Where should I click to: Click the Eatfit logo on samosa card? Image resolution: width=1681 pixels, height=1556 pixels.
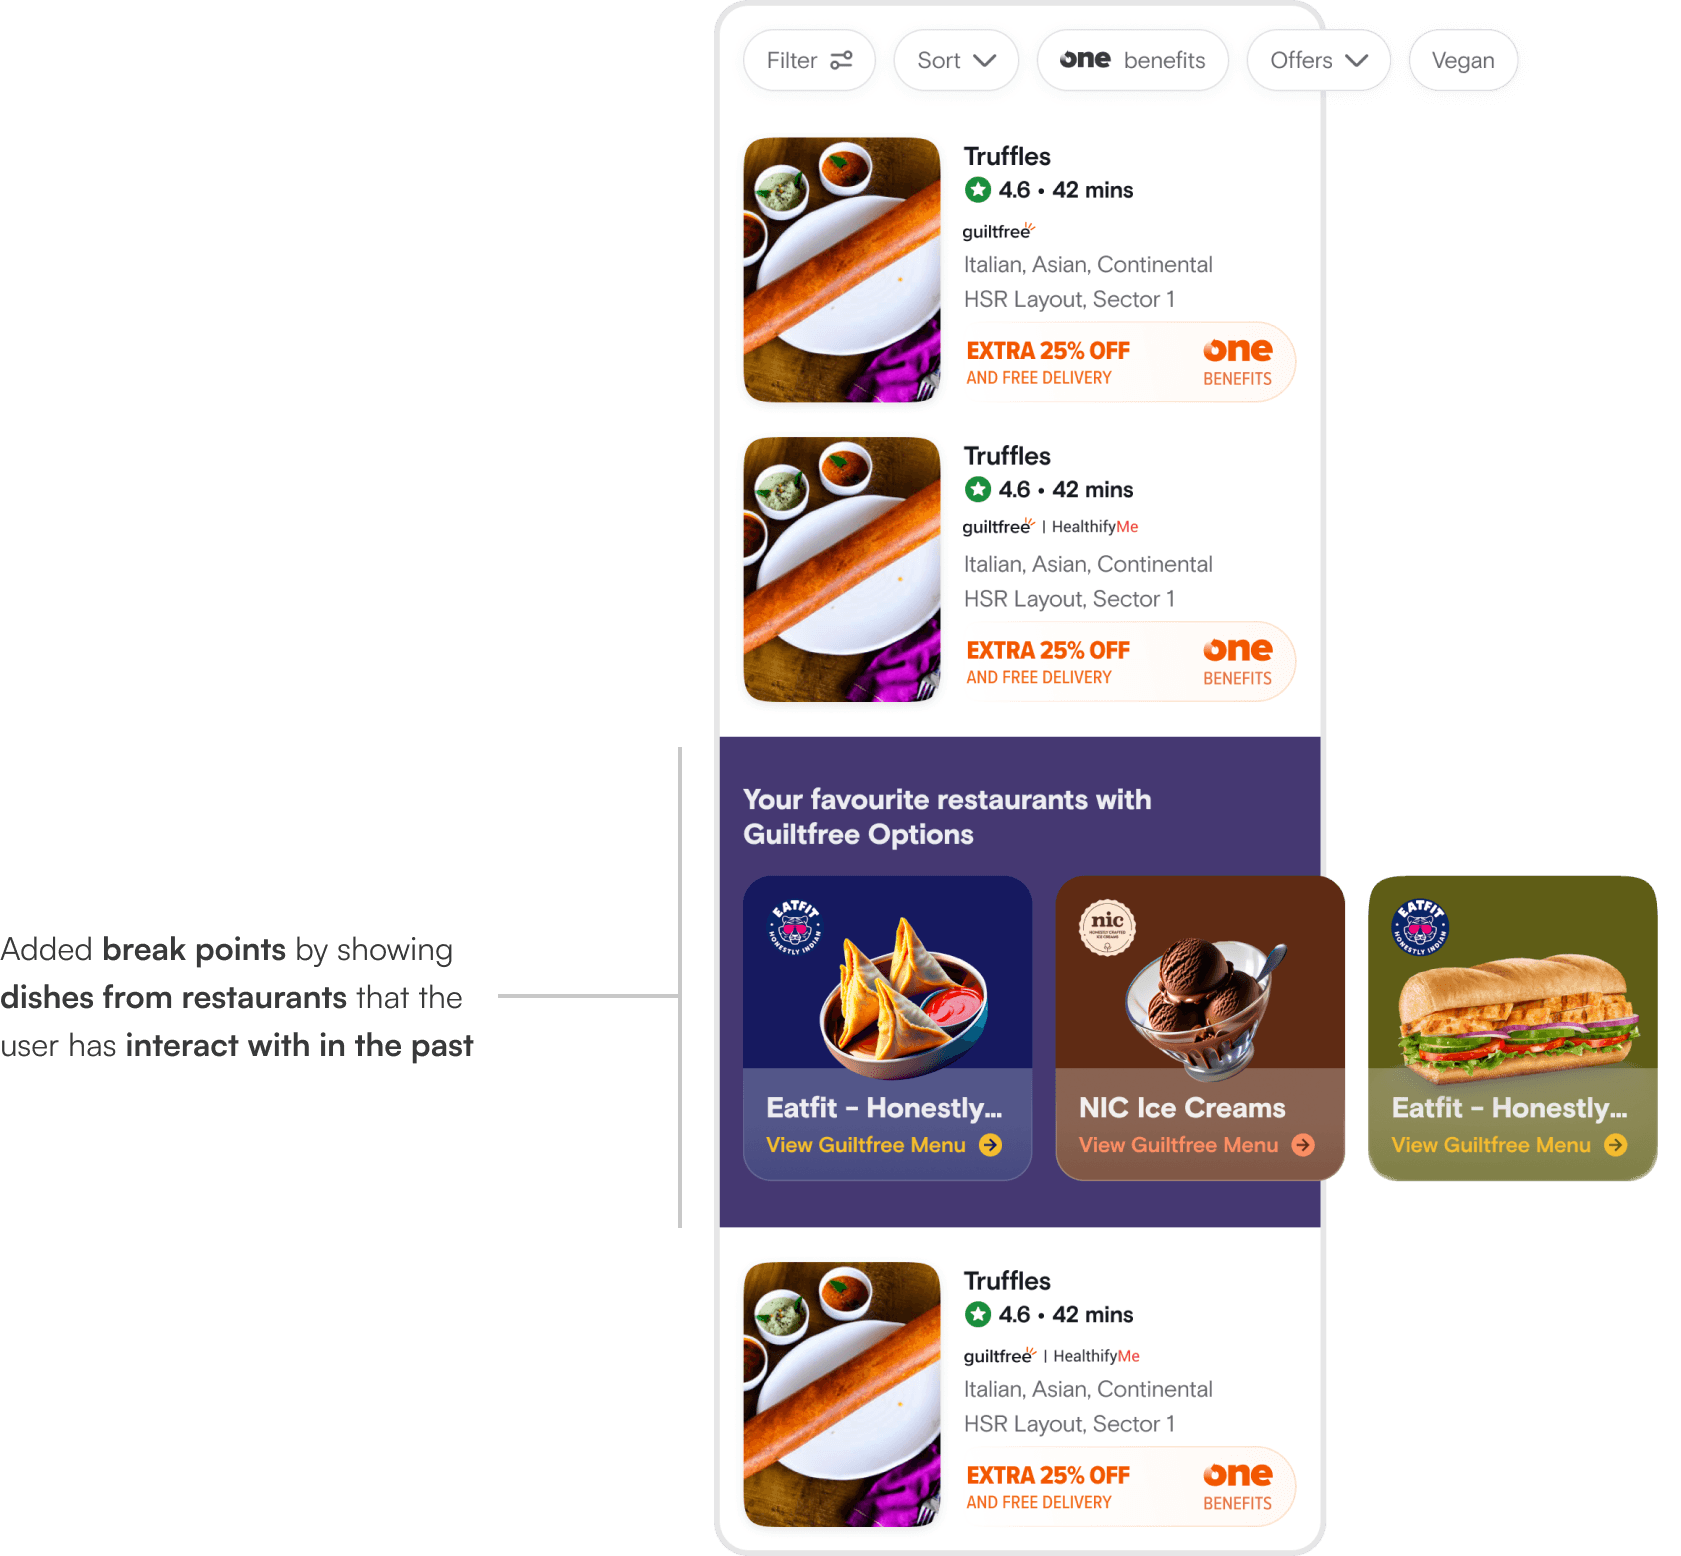tap(795, 927)
